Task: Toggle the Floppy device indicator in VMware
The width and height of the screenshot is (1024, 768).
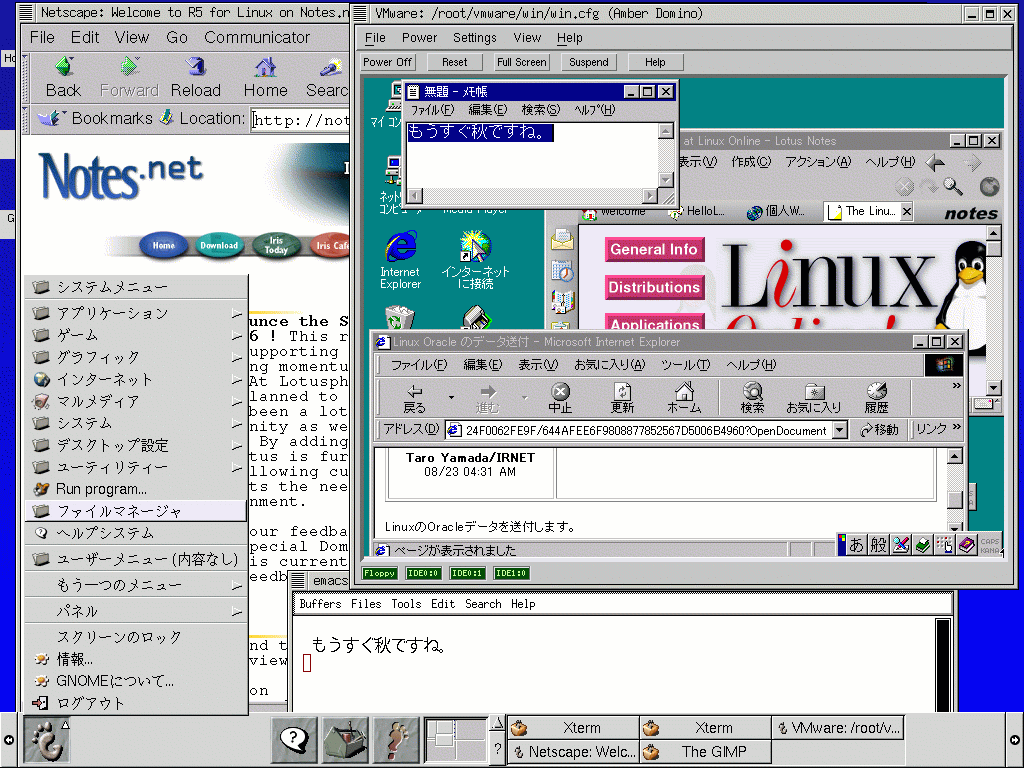Action: tap(379, 573)
